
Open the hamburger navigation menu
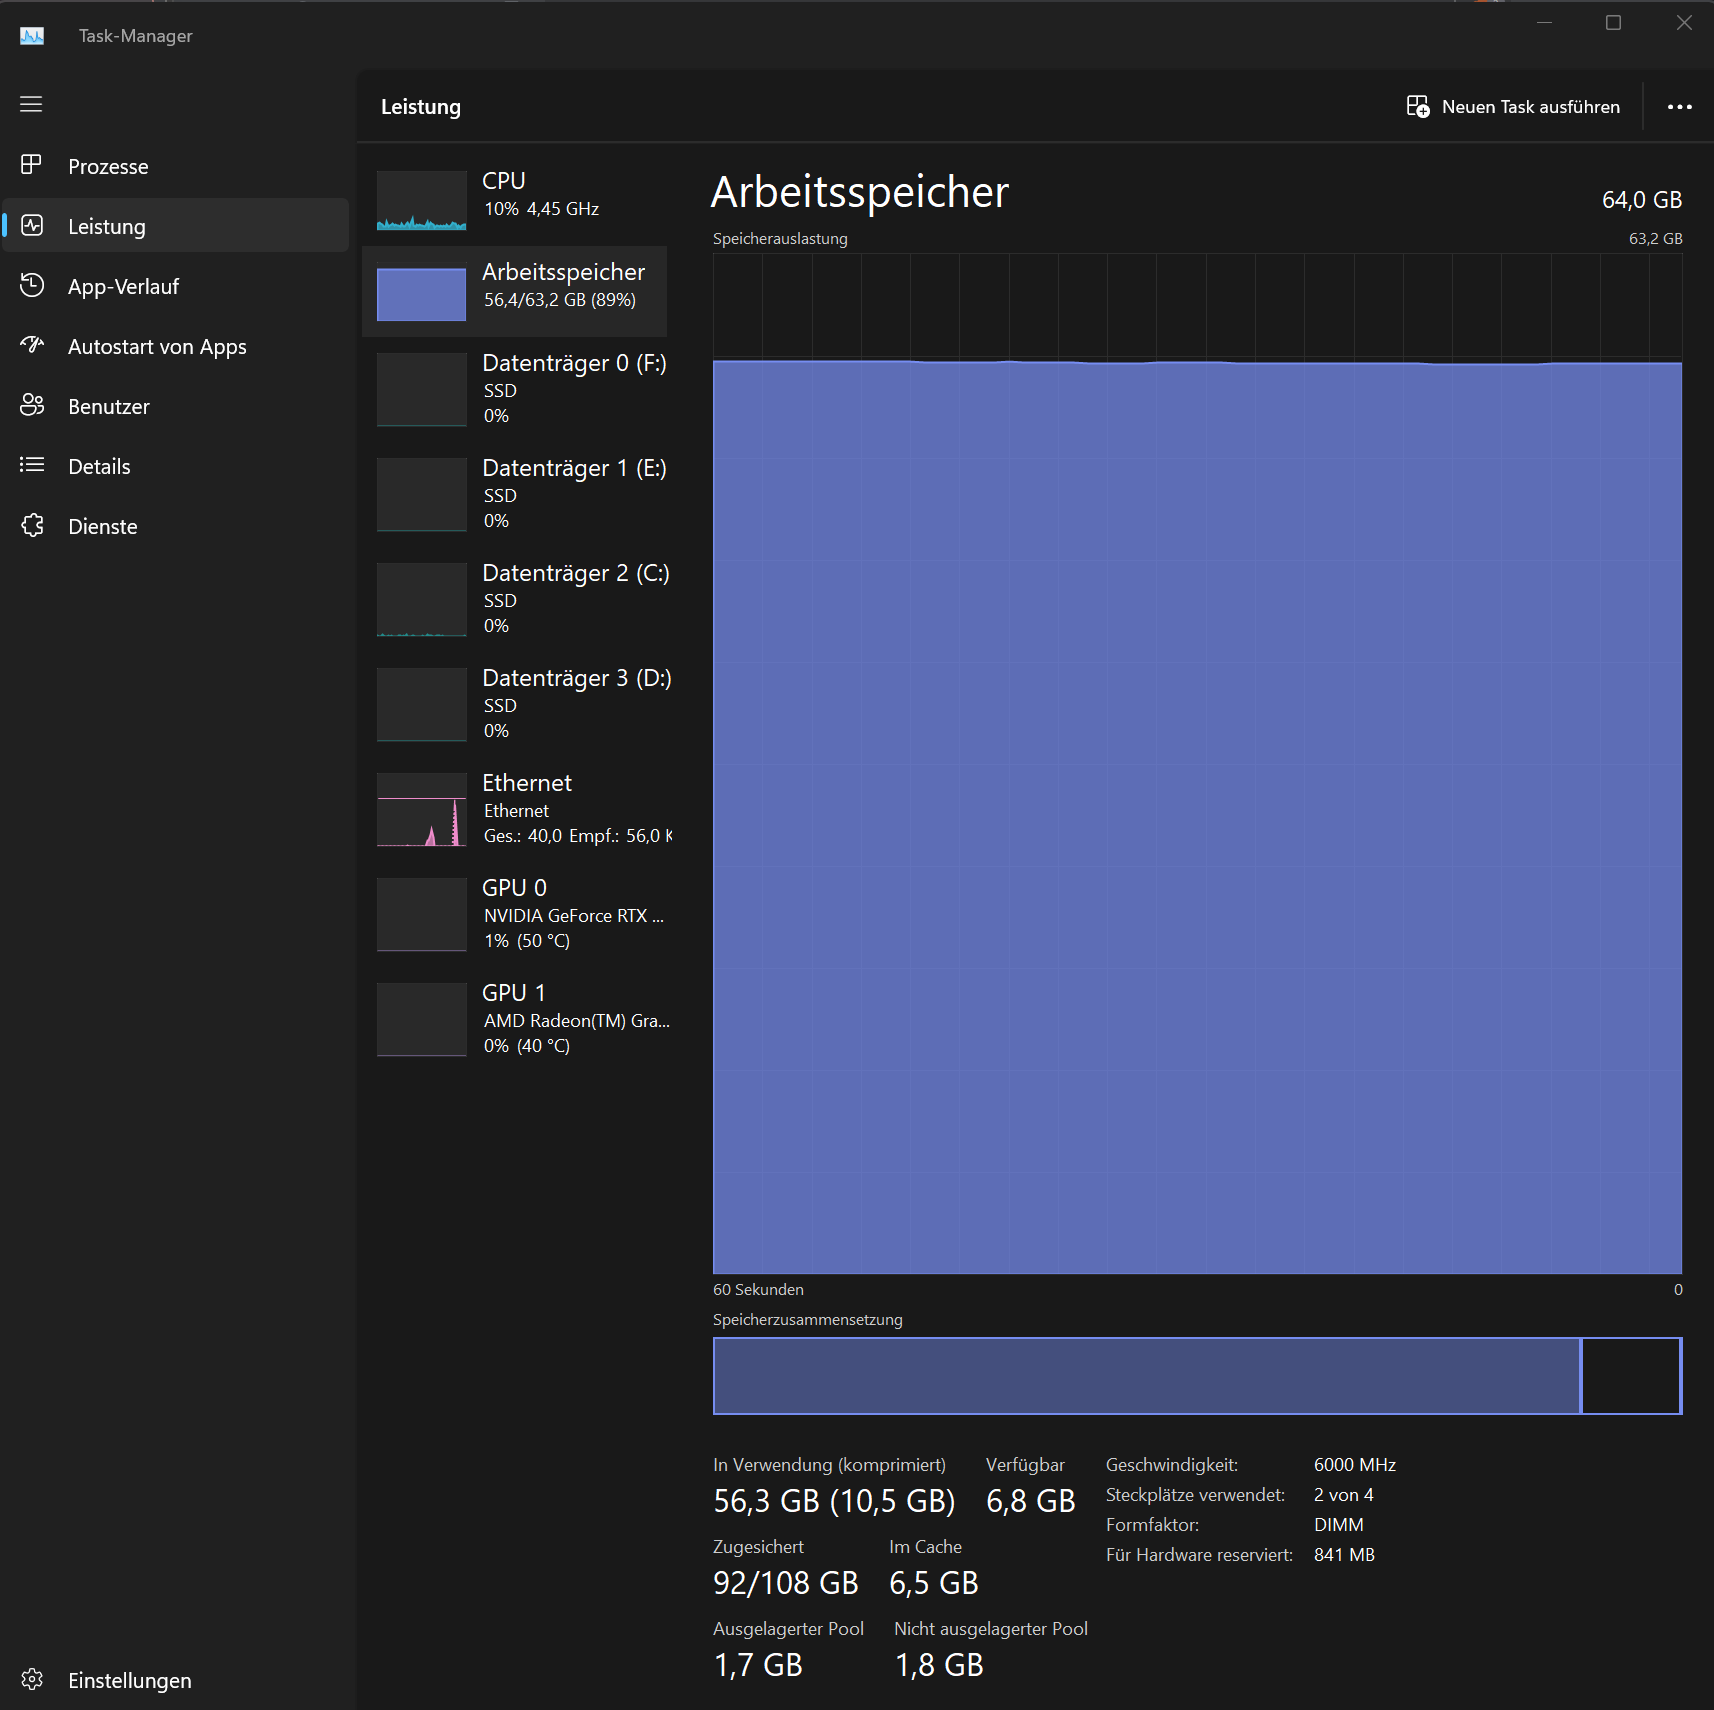click(31, 104)
